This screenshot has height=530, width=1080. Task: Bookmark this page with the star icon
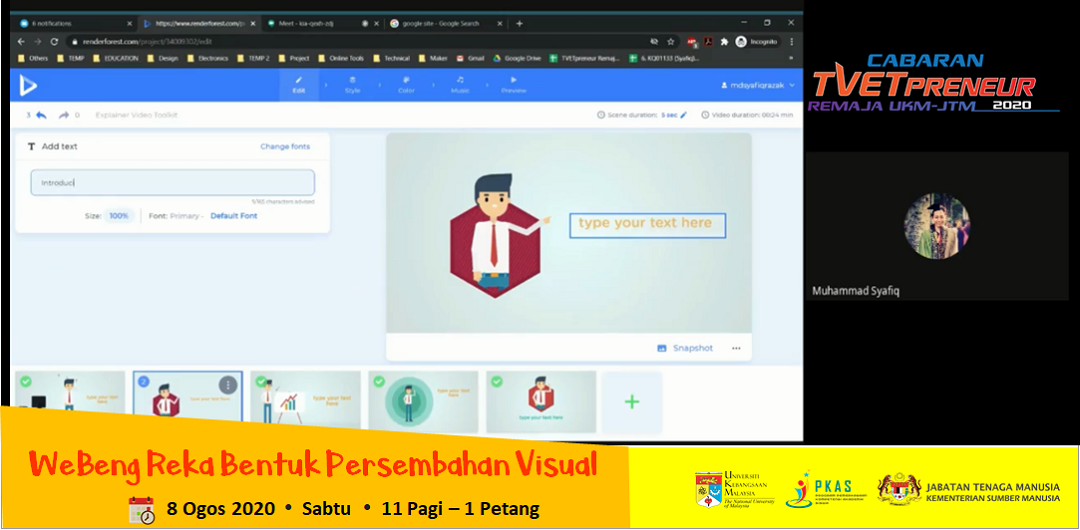670,42
